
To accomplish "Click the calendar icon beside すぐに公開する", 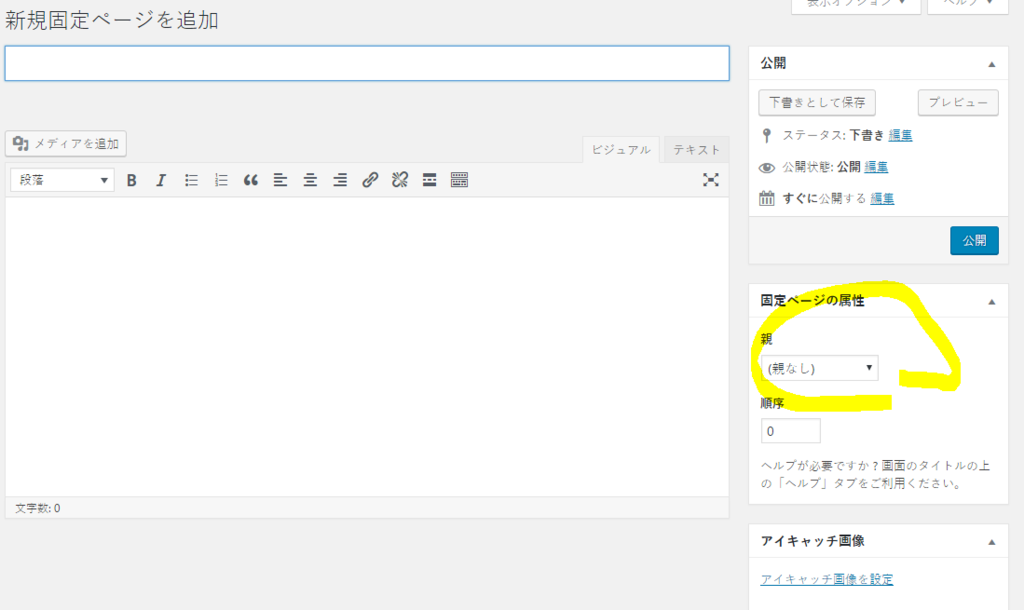I will [767, 198].
